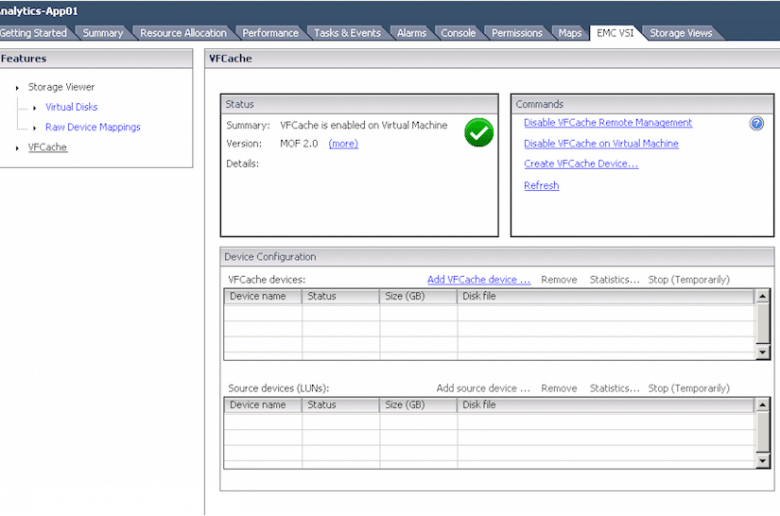Sort VFCache devices by Device name column

[x=263, y=296]
